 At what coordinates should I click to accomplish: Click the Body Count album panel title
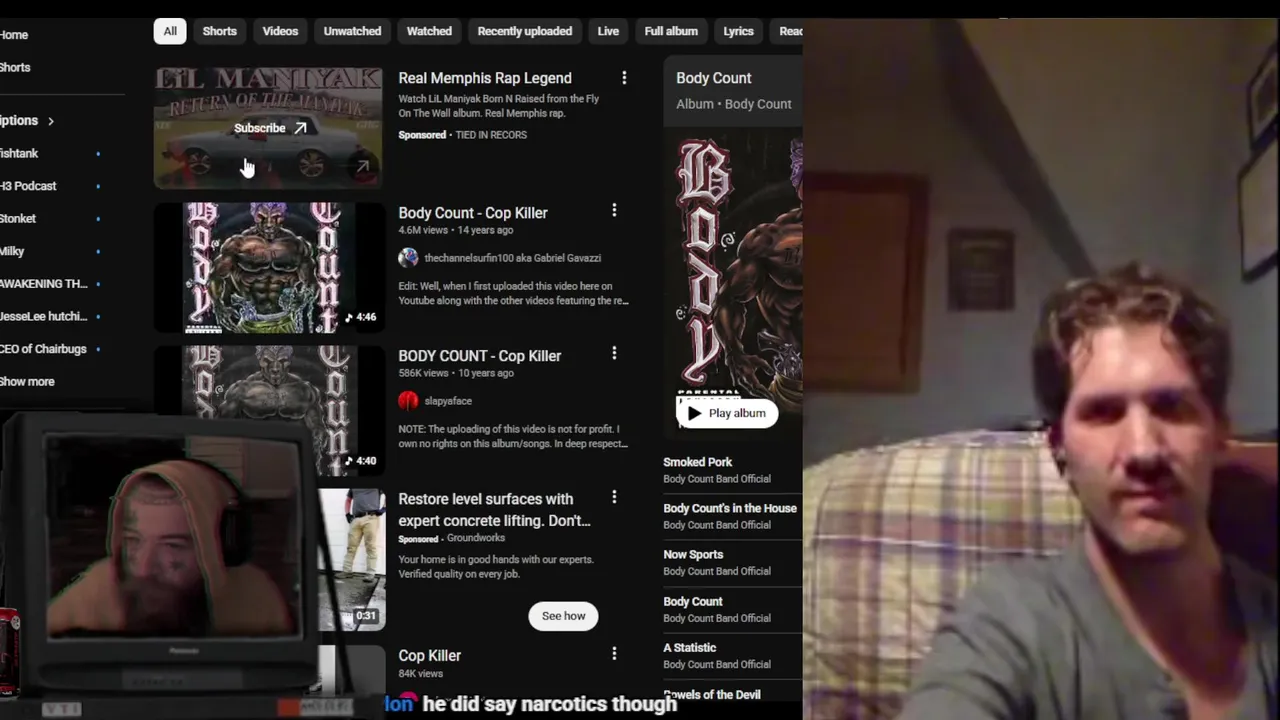point(714,78)
